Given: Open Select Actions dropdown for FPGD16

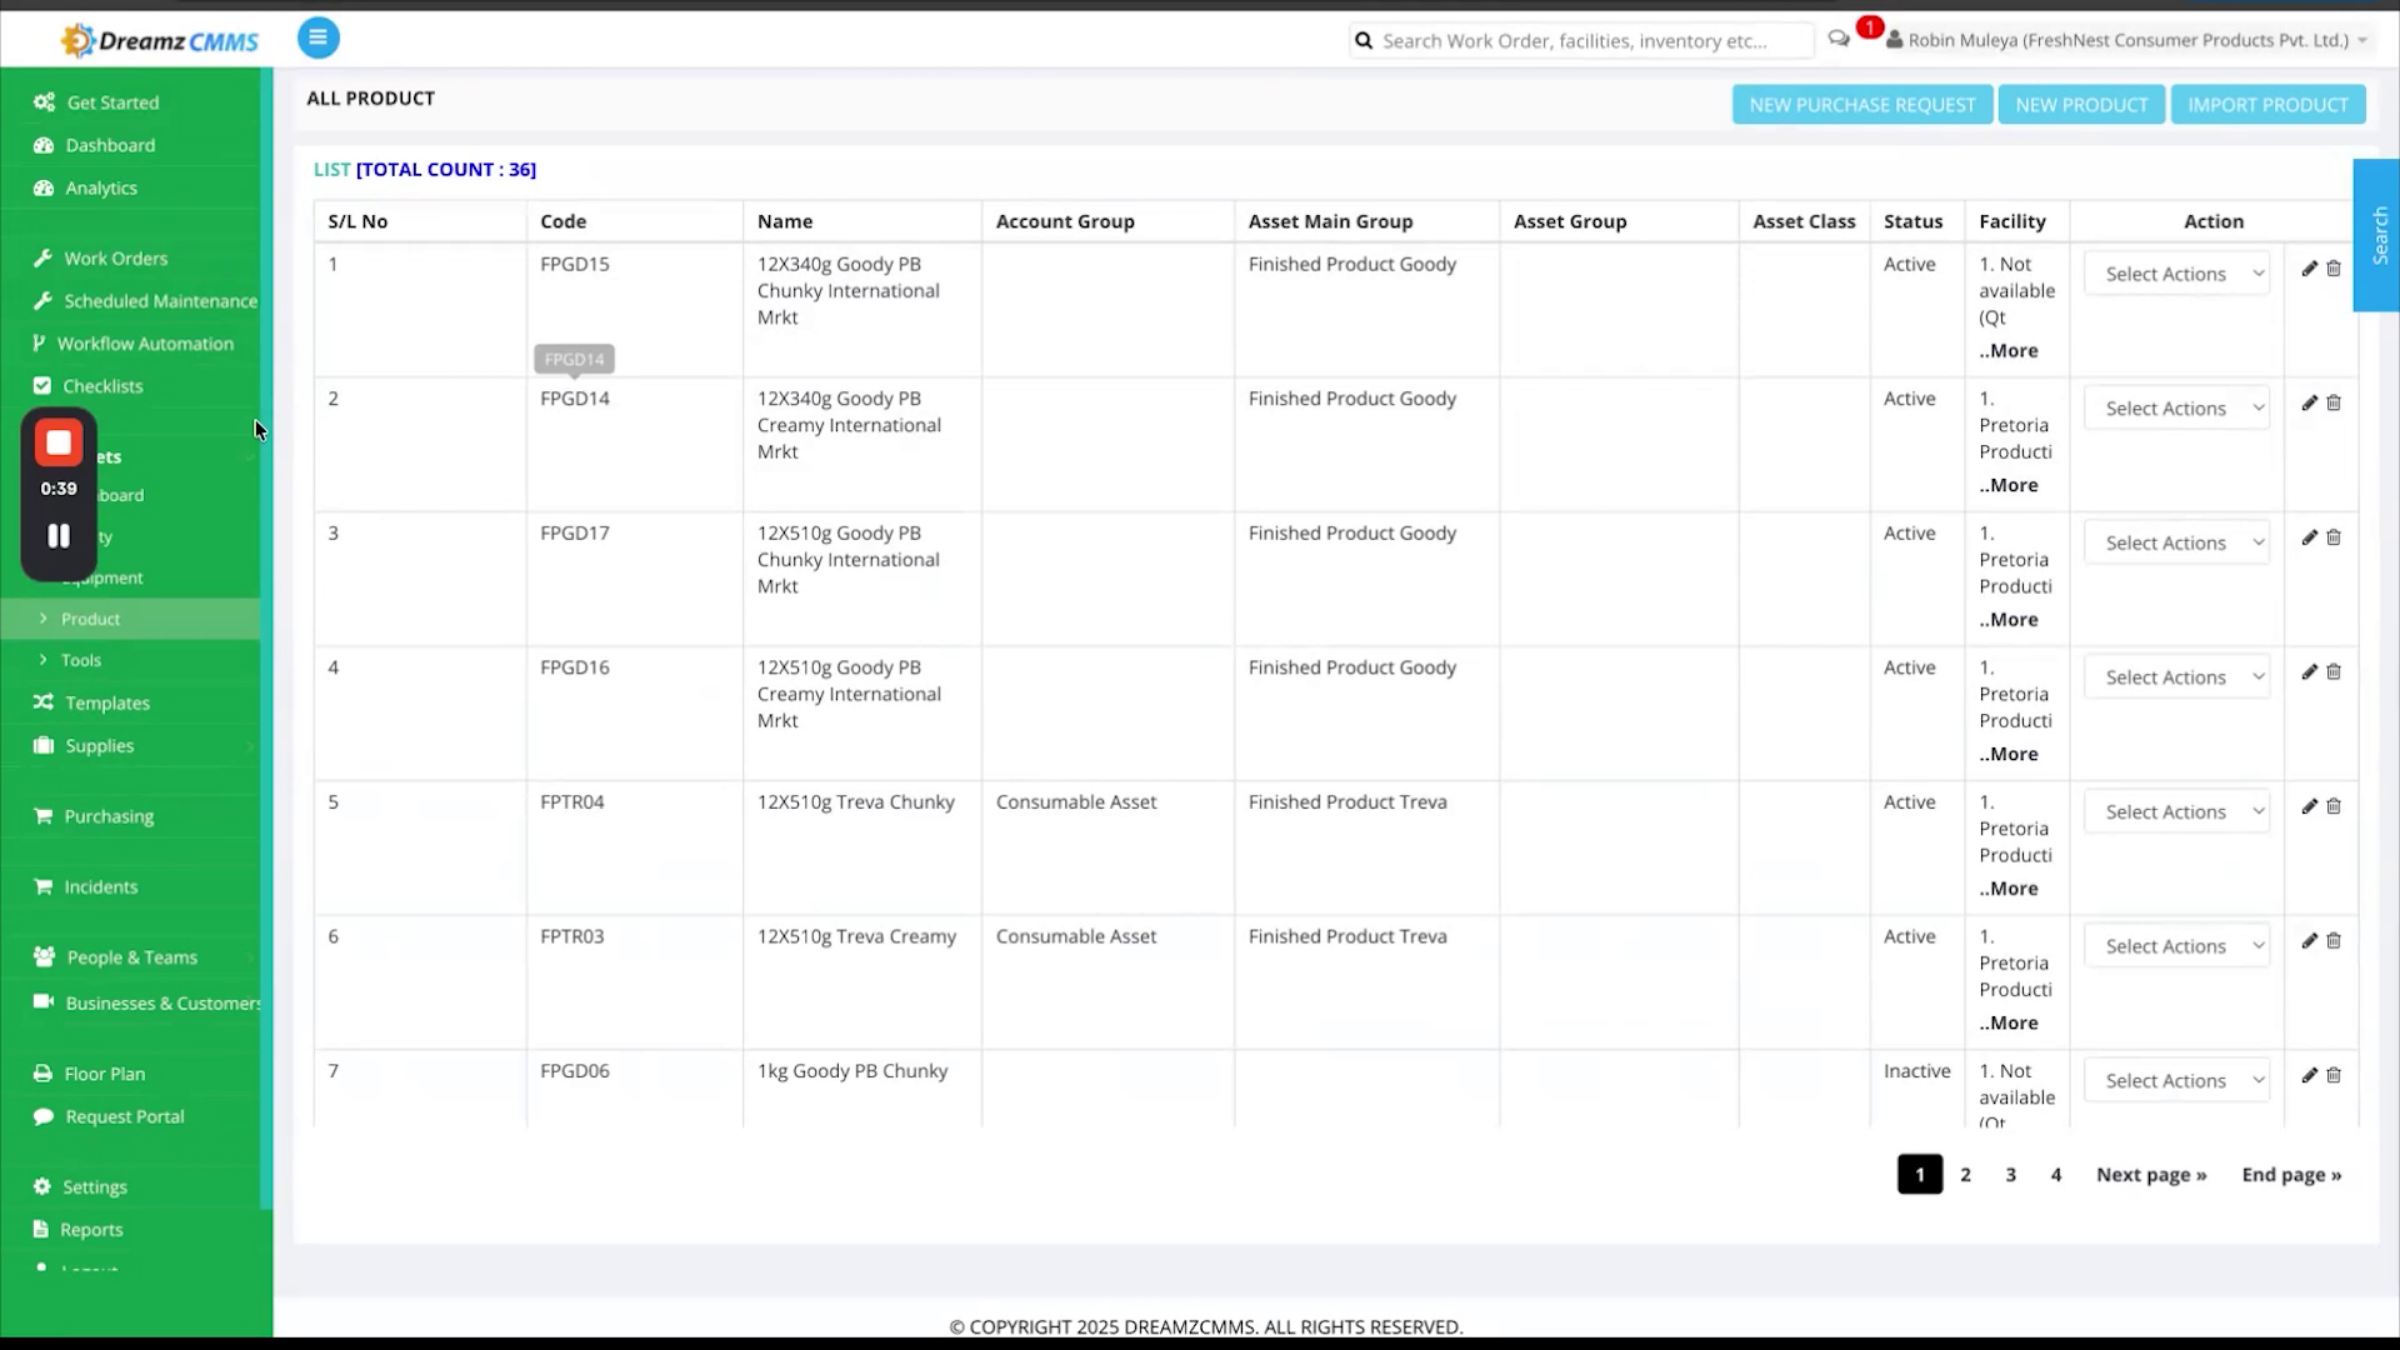Looking at the screenshot, I should click(2177, 677).
